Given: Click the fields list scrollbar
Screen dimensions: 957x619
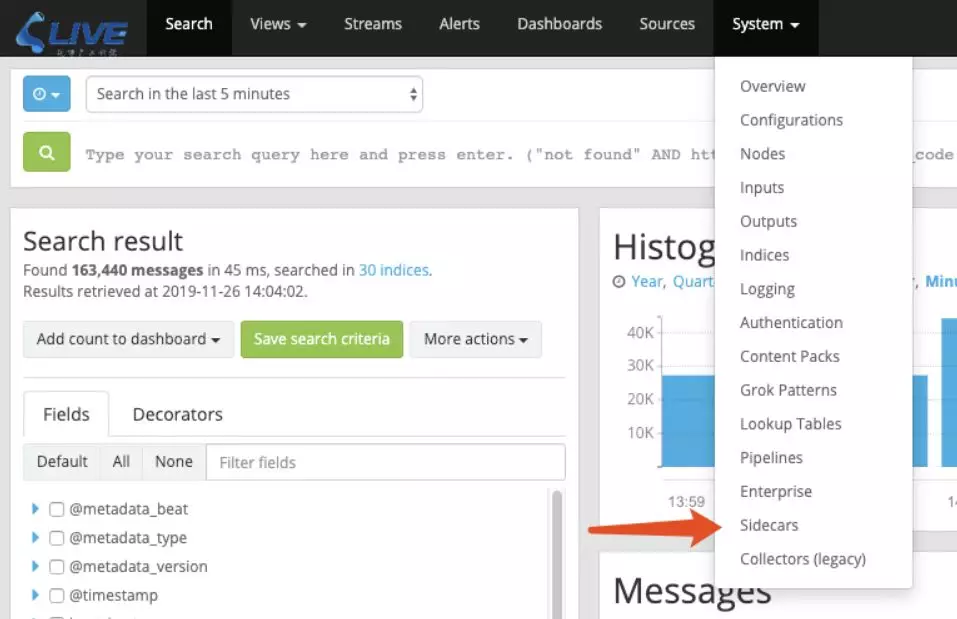Looking at the screenshot, I should tap(557, 554).
